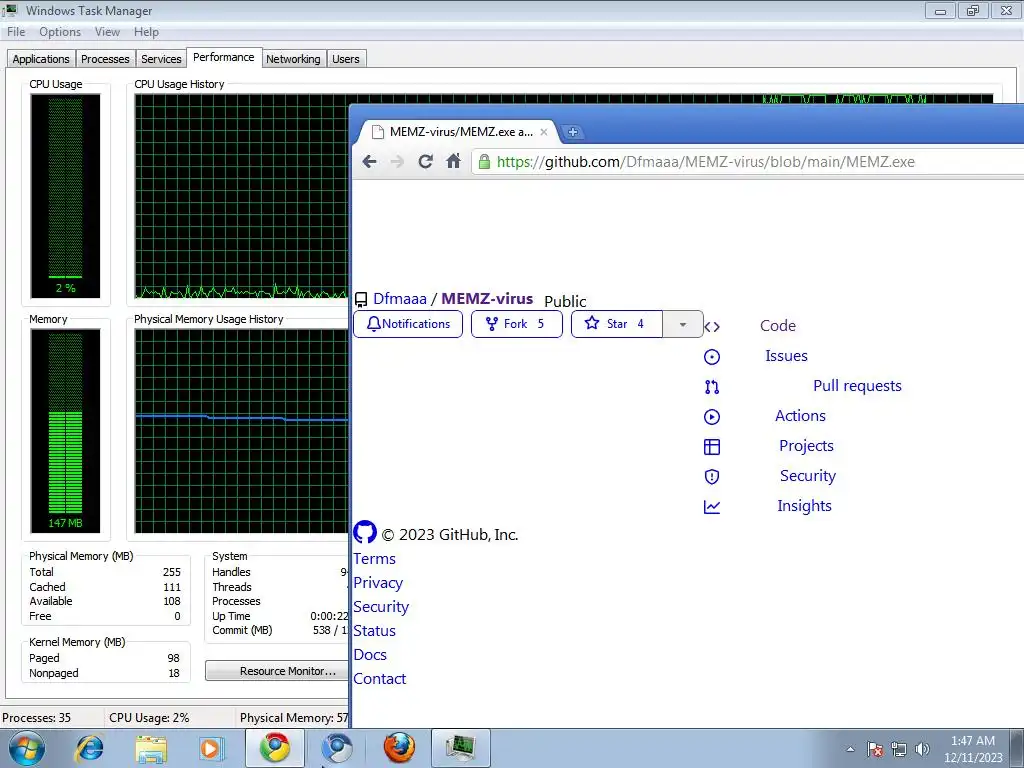Viewport: 1024px width, 768px height.
Task: Click the Code angle-brackets icon
Action: [x=712, y=327]
